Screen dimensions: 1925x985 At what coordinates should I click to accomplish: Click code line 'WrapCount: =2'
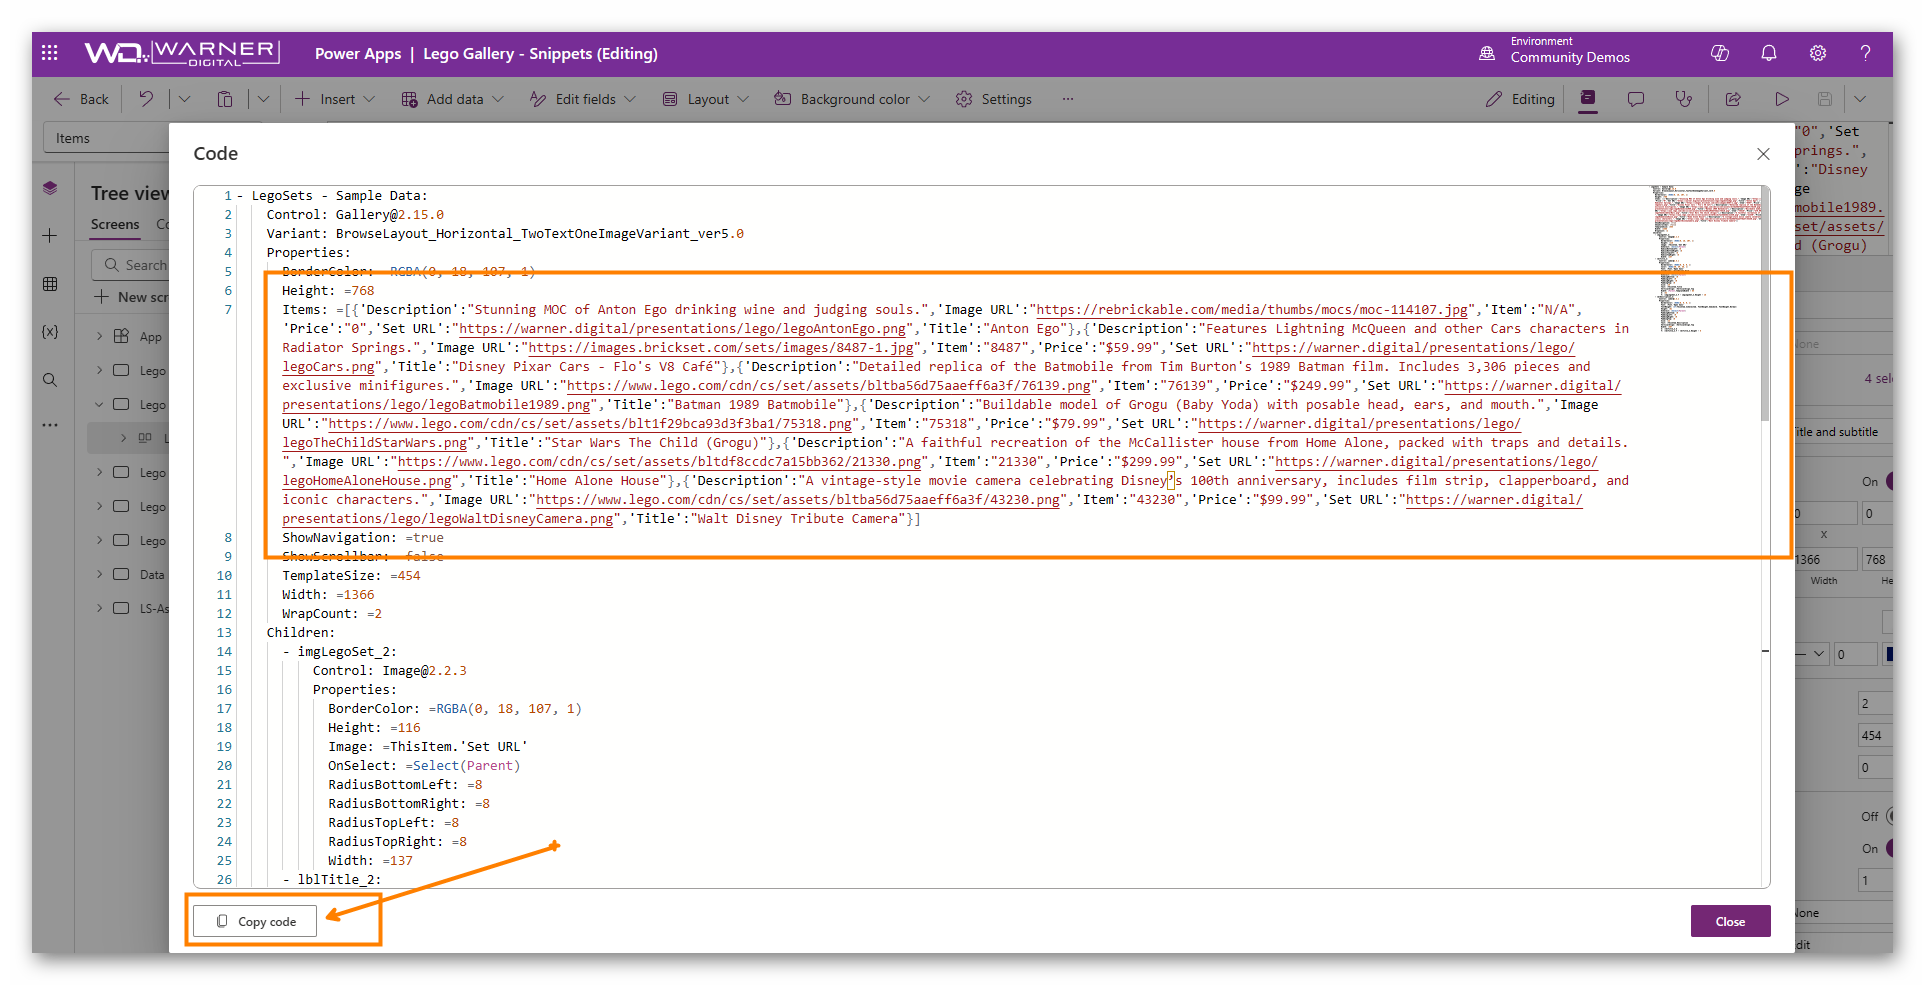(332, 614)
